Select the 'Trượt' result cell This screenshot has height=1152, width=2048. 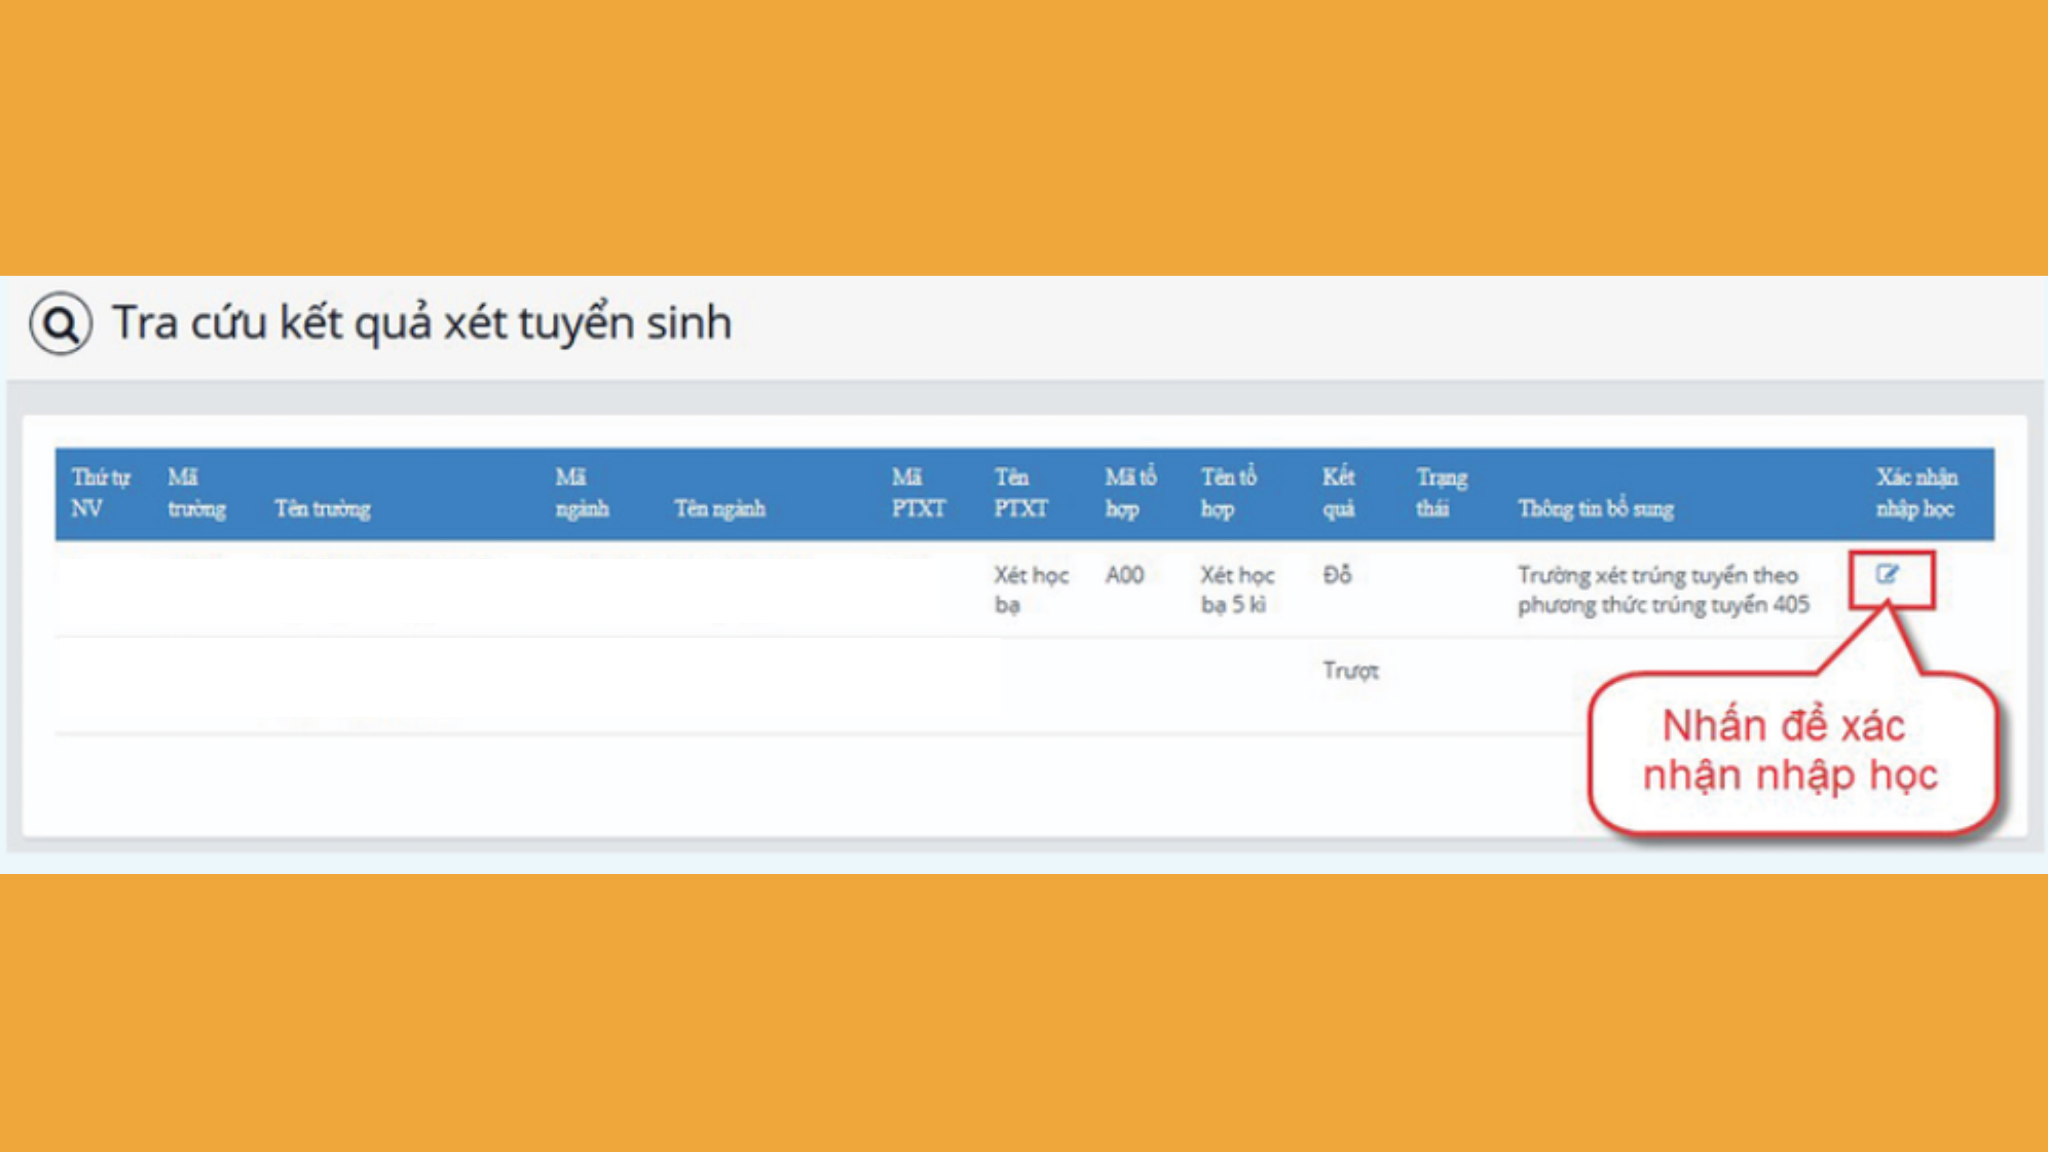point(1350,671)
